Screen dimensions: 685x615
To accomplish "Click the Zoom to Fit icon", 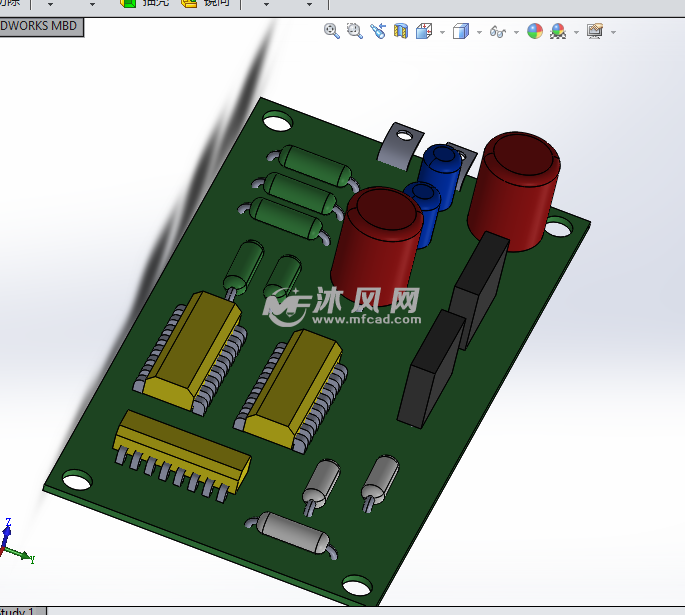I will tap(332, 31).
